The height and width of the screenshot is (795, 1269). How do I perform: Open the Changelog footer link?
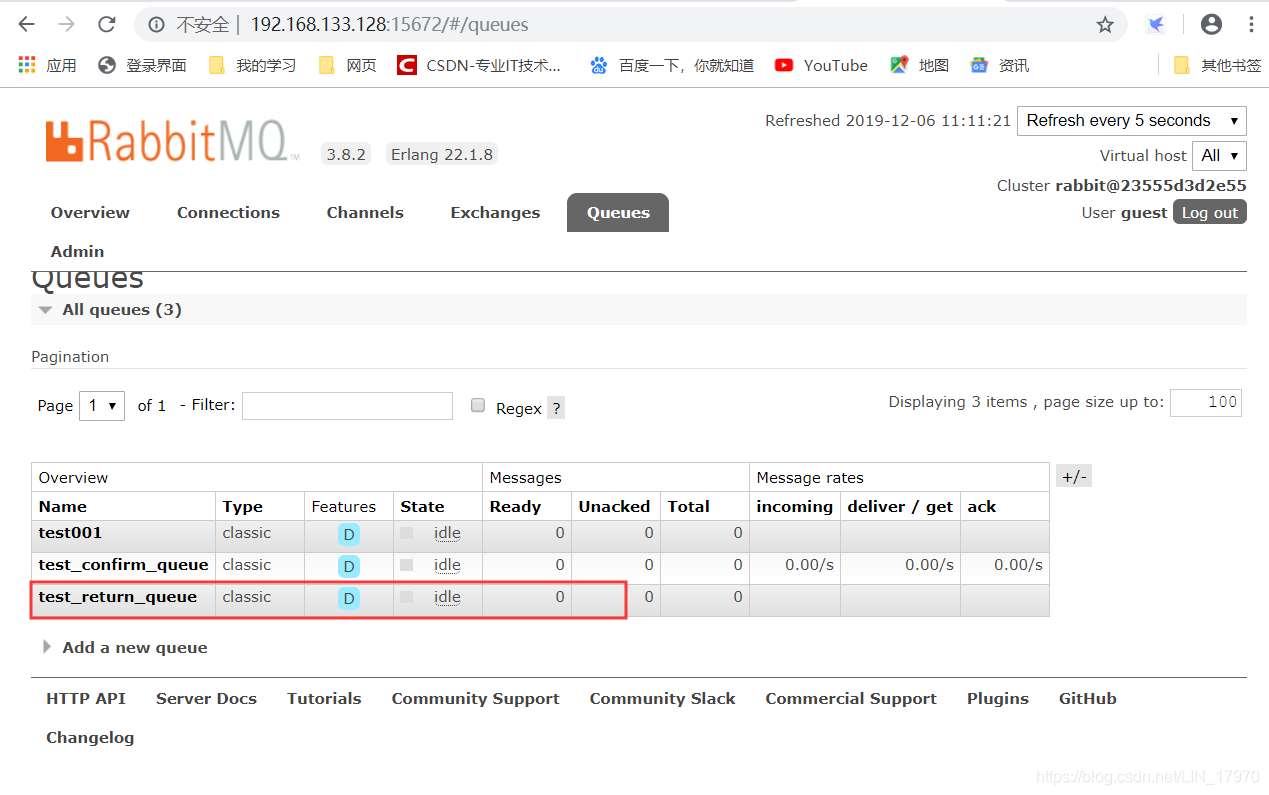point(90,737)
